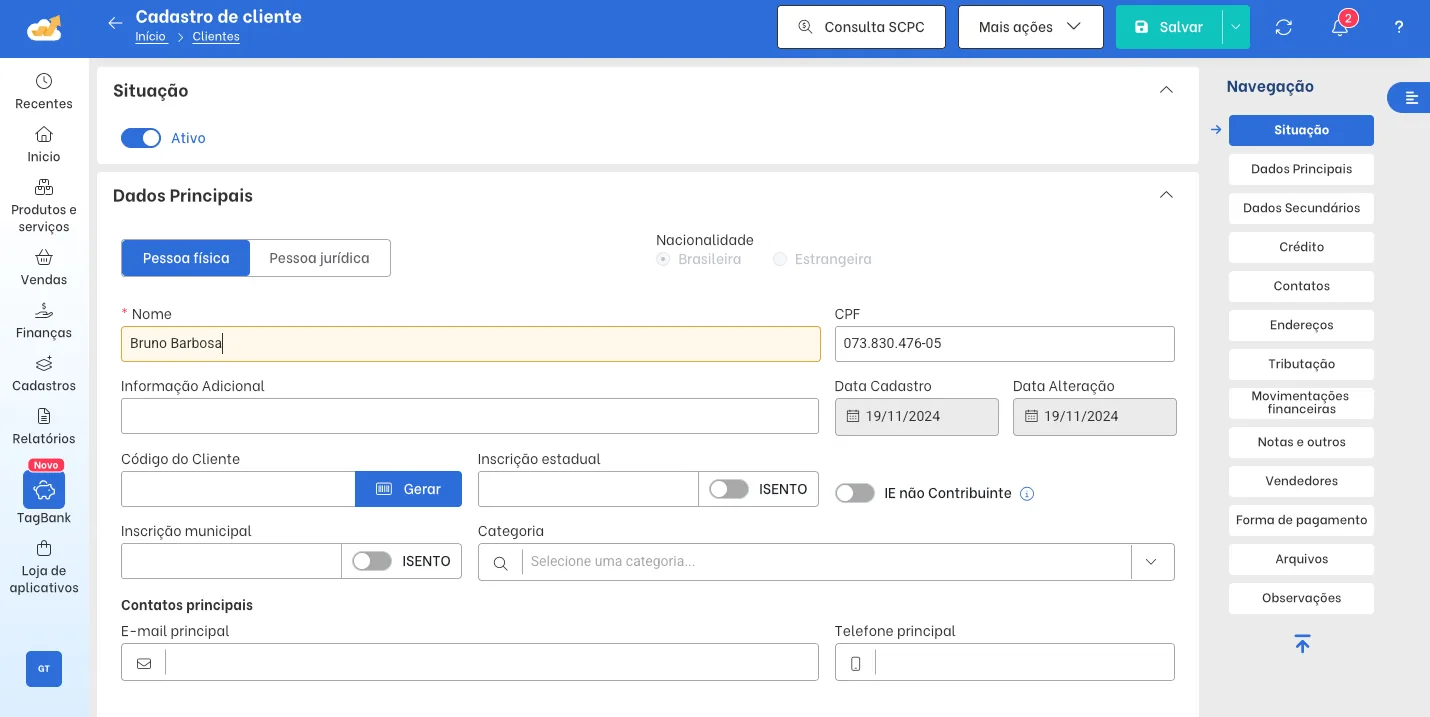Navigate to Crédito section
This screenshot has width=1430, height=717.
tap(1301, 247)
